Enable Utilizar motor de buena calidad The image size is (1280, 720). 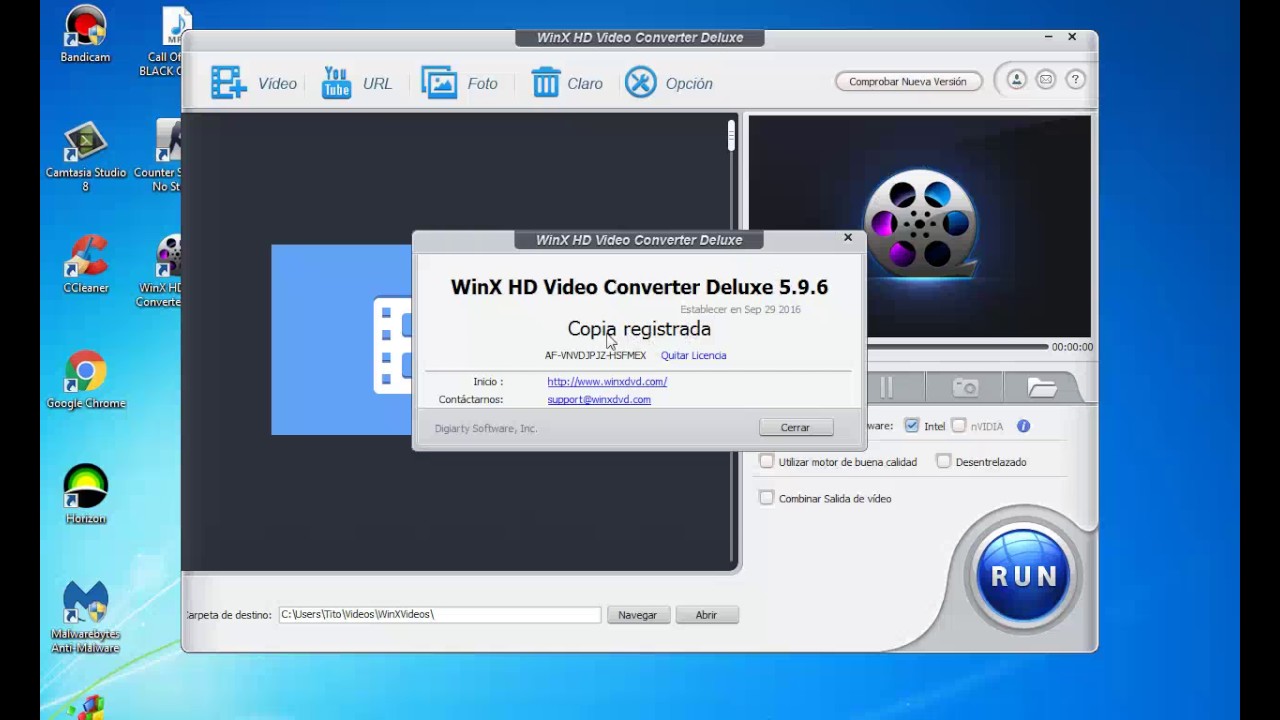coord(767,461)
